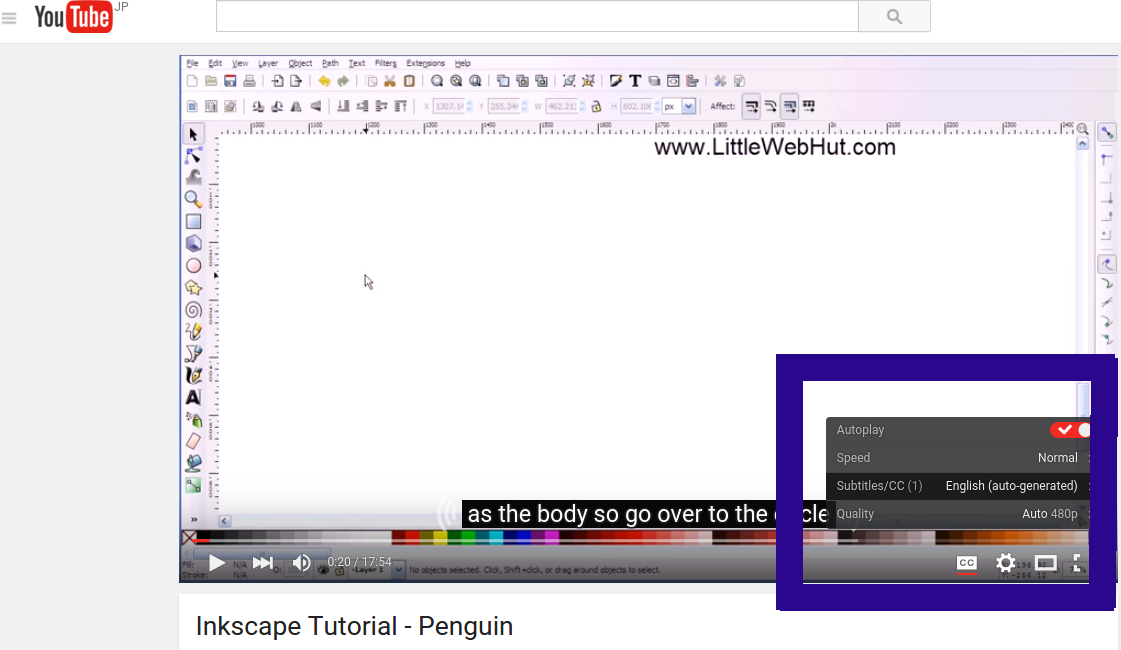Select the Circle/Ellipse tool

(x=193, y=266)
